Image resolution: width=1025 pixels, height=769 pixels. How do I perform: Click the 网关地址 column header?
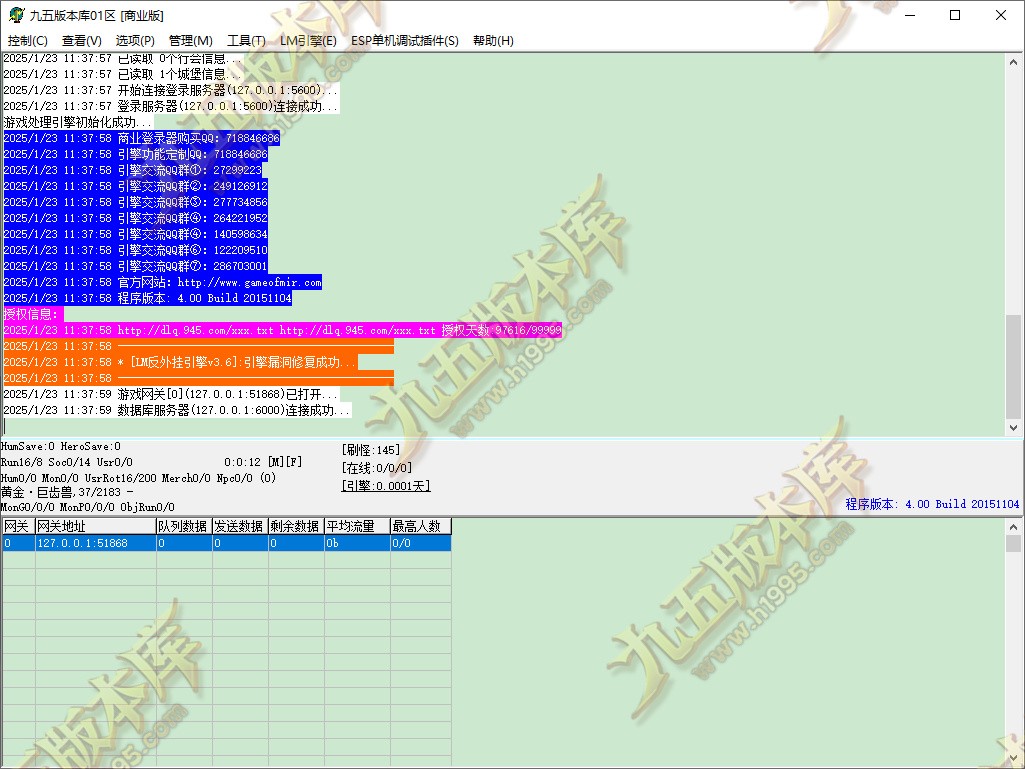pos(95,526)
